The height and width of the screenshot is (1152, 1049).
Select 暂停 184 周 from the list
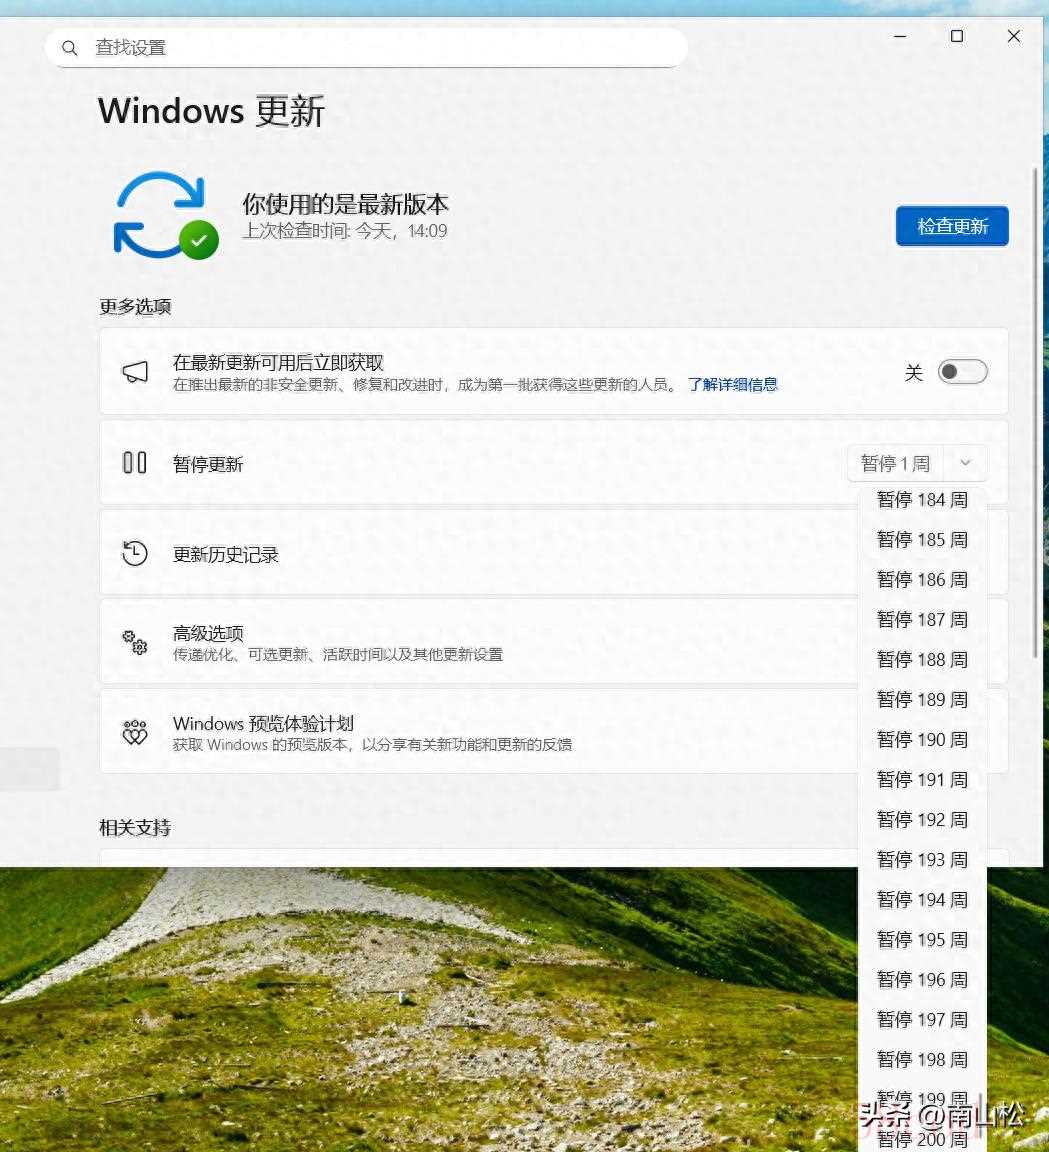point(922,500)
